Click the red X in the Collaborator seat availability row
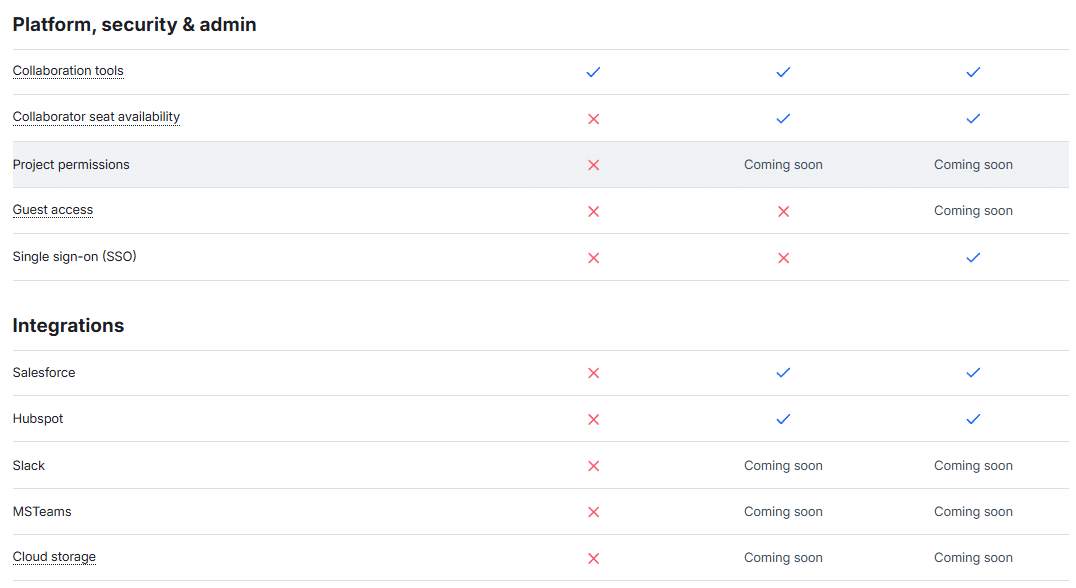The image size is (1076, 588). coord(593,119)
